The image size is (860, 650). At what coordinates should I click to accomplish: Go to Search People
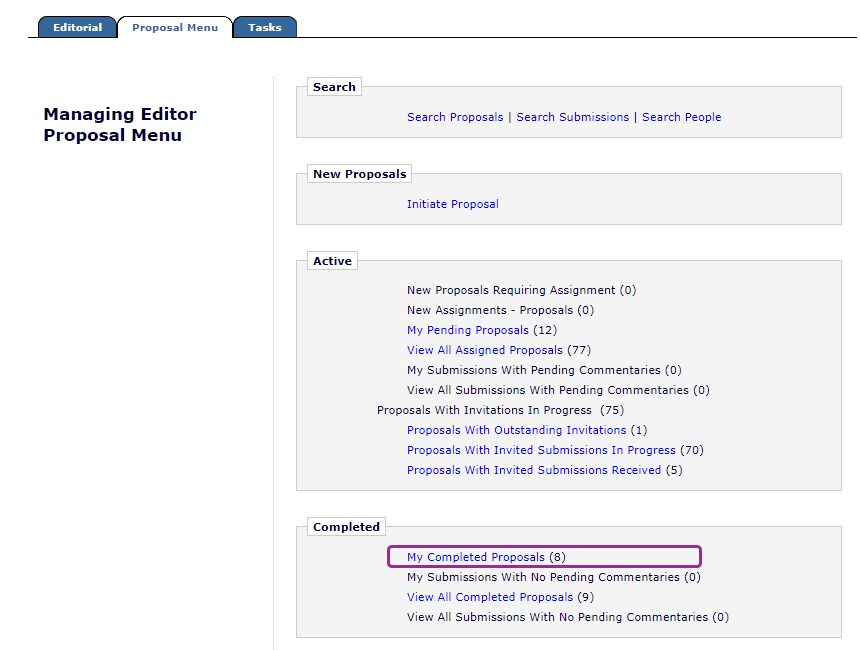pos(681,117)
